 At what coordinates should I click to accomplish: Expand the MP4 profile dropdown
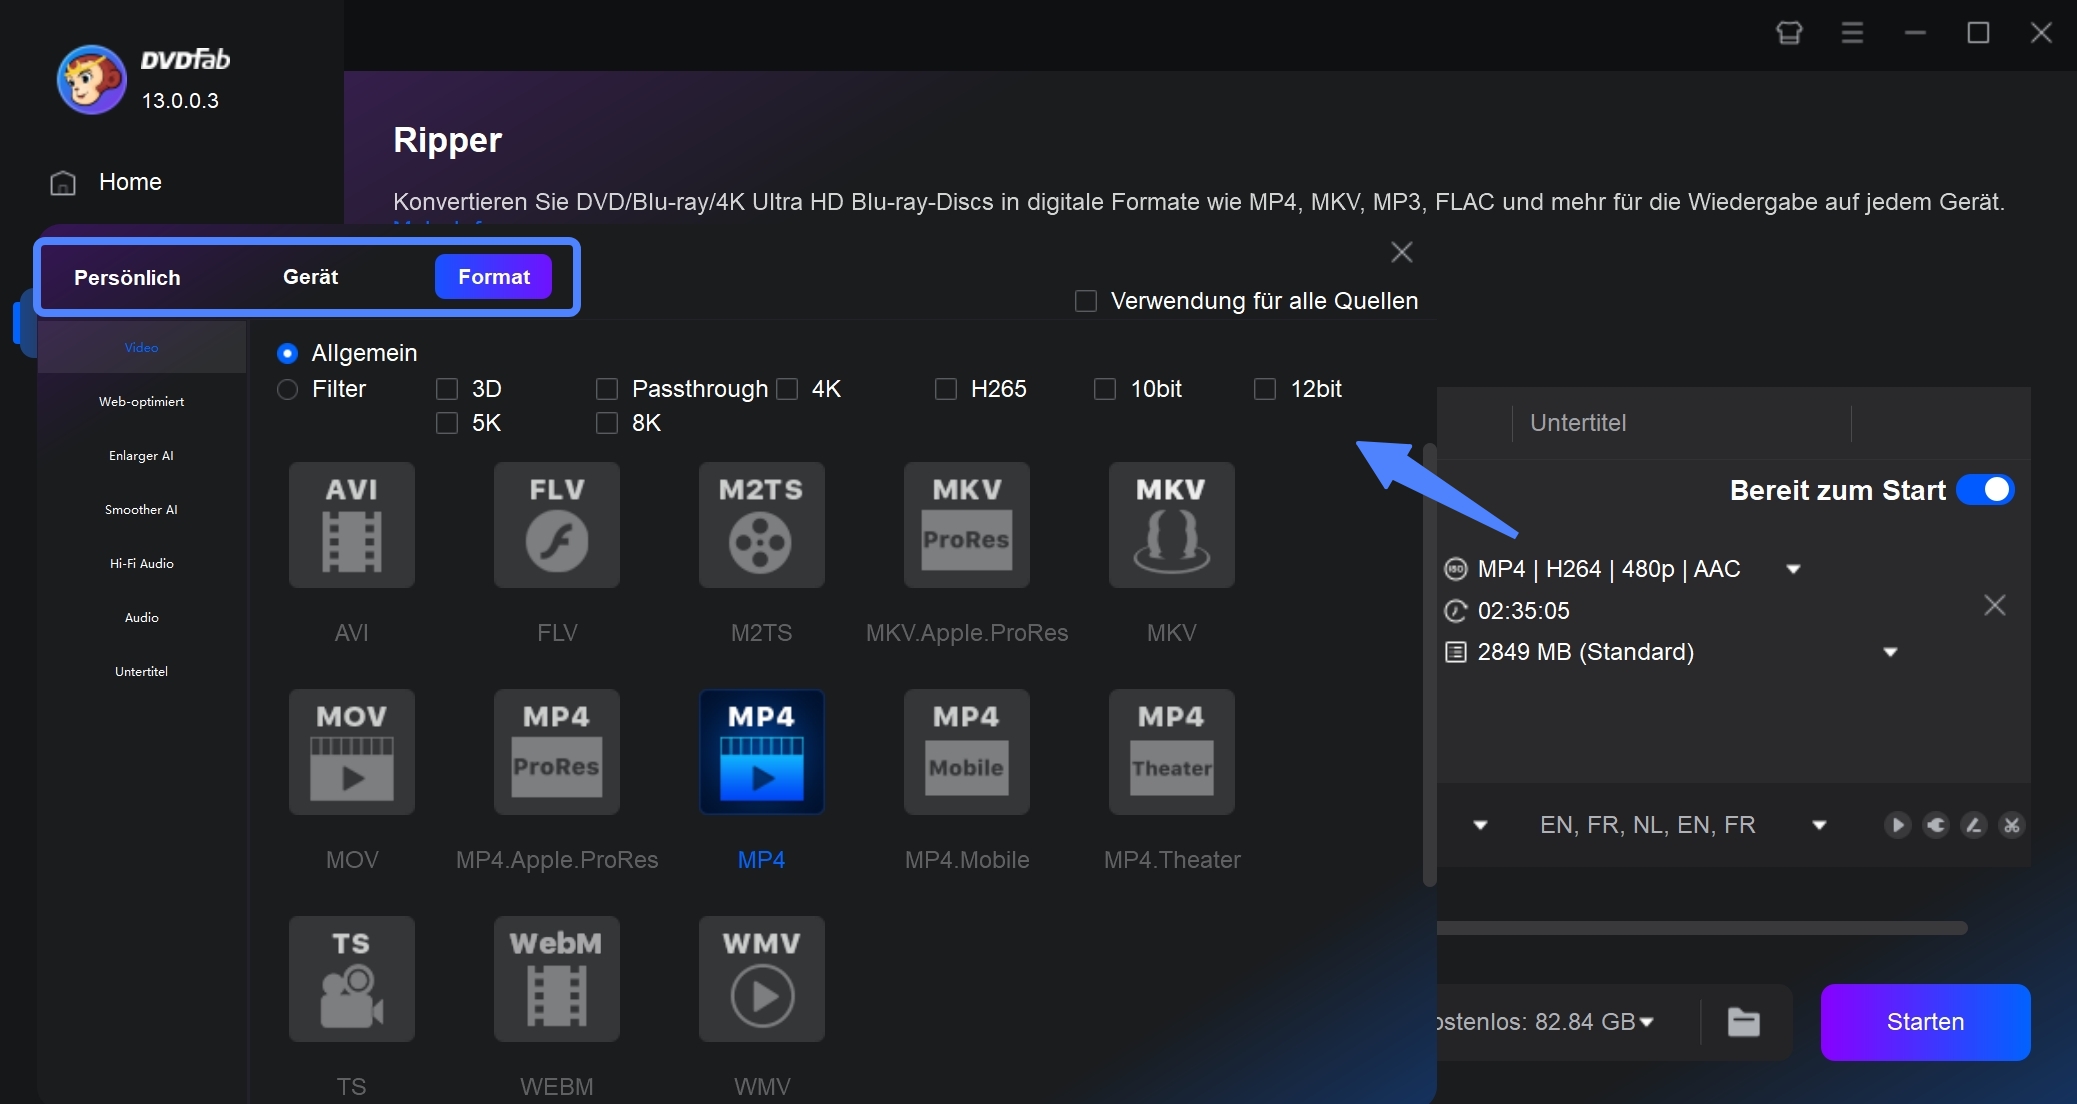pyautogui.click(x=1800, y=568)
